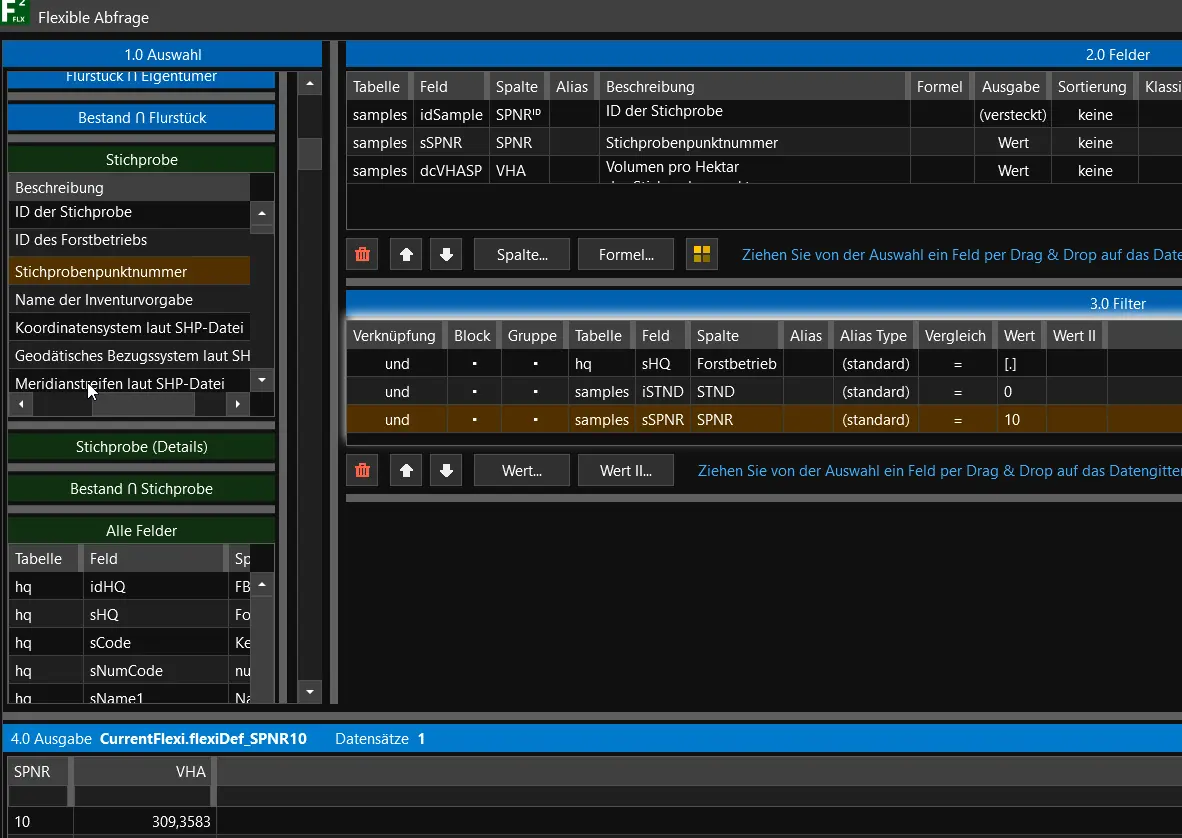Image resolution: width=1182 pixels, height=838 pixels.
Task: Open the Spalte... dialog button
Action: click(x=522, y=254)
